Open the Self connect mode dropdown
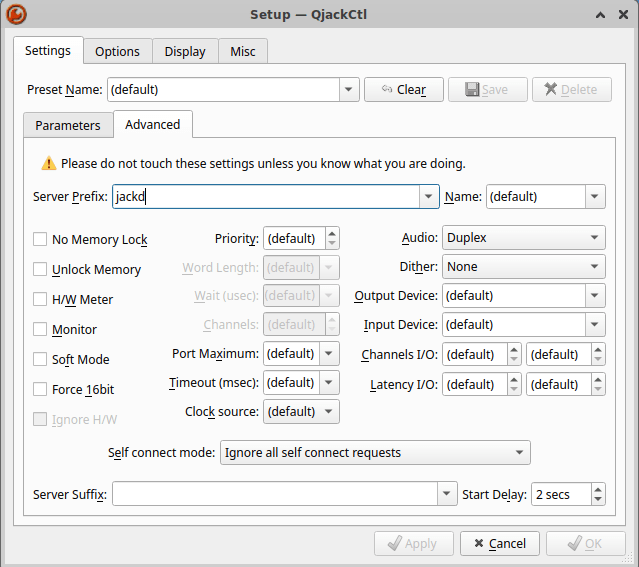The image size is (639, 567). point(375,452)
